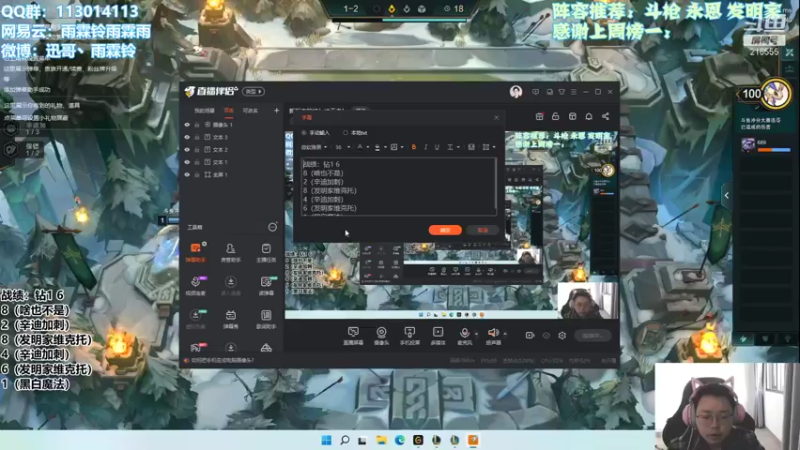
Task: Expand the text background box dropdown
Action: click(x=402, y=147)
